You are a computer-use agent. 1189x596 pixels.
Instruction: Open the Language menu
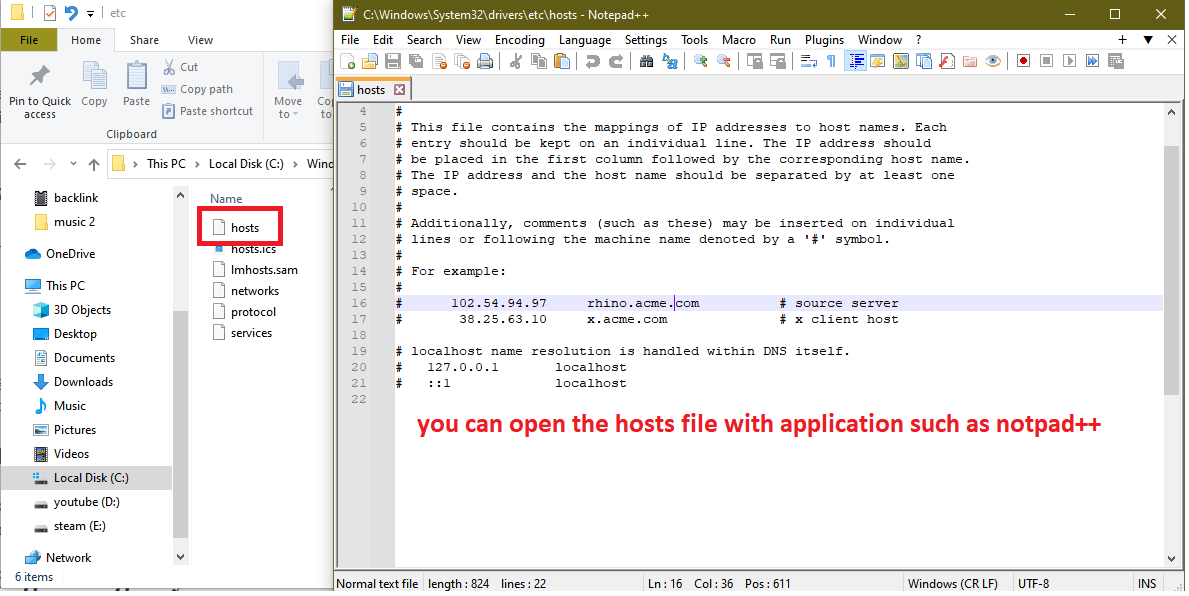coord(585,40)
